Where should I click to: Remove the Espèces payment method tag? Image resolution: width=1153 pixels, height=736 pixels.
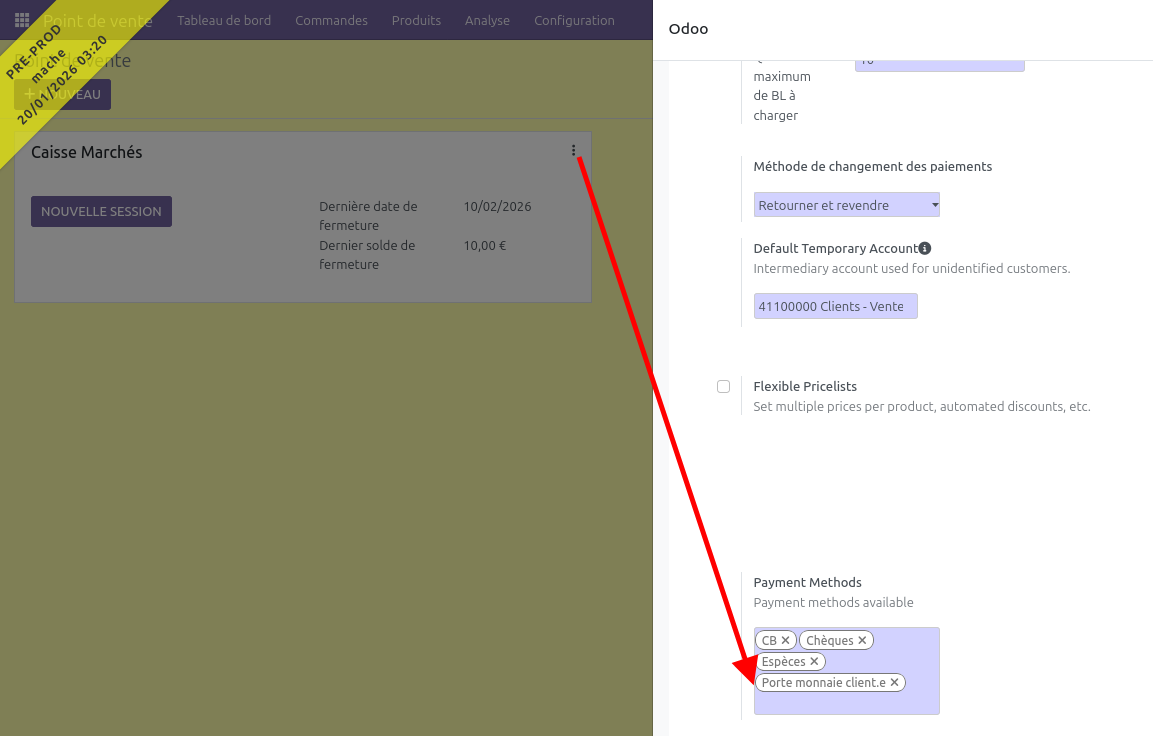pos(814,661)
